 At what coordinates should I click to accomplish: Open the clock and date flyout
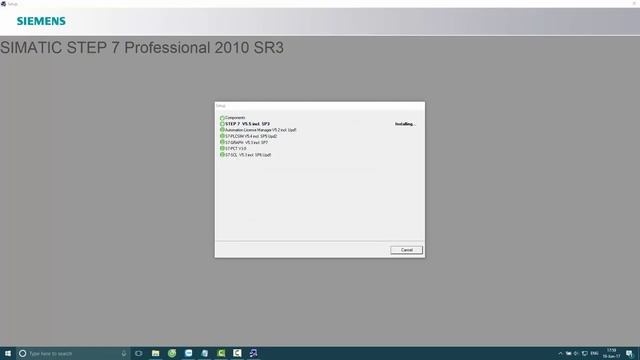pos(611,353)
